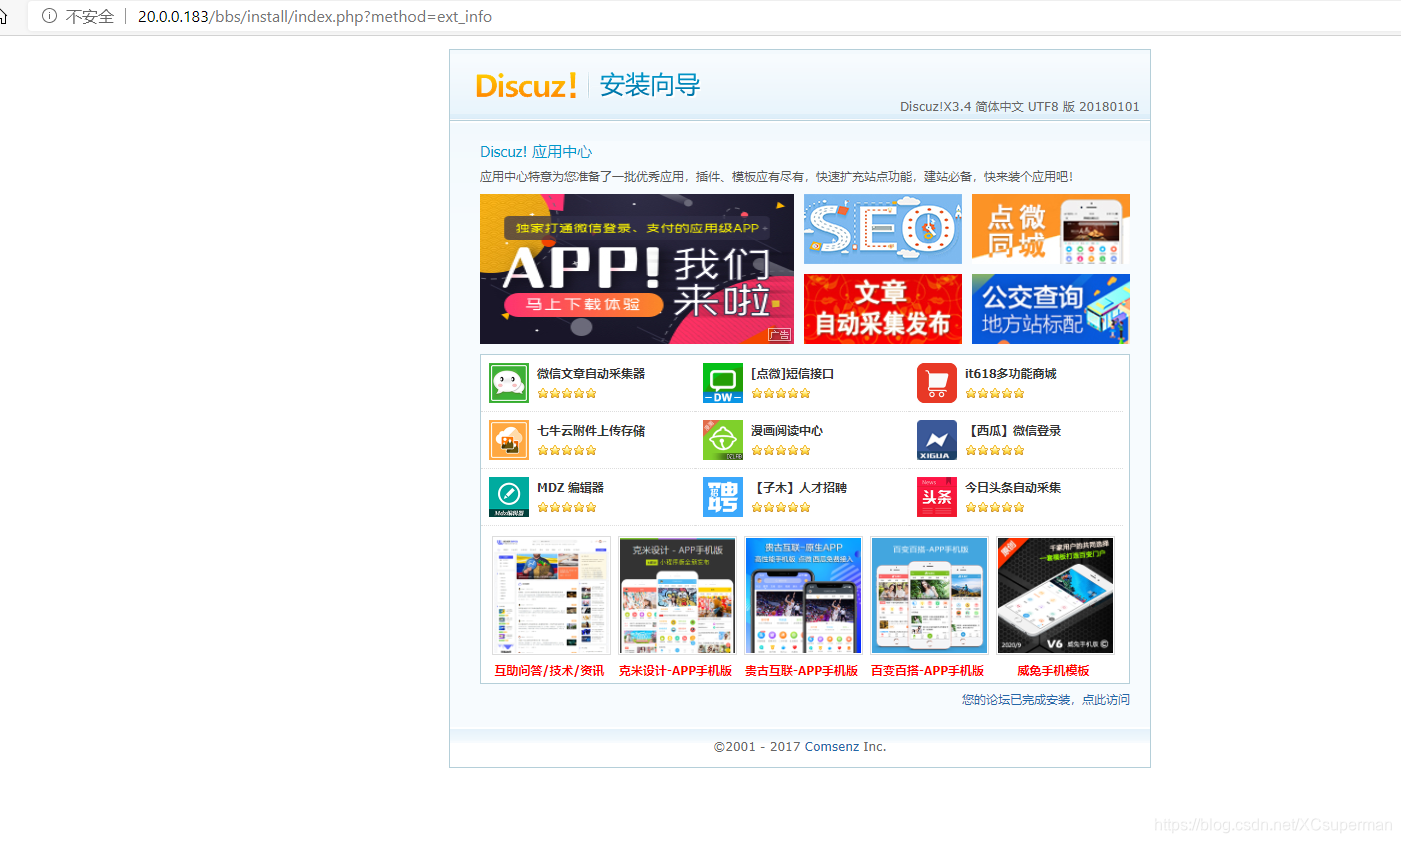Open the [点微]短信接口 DW icon

(x=723, y=383)
